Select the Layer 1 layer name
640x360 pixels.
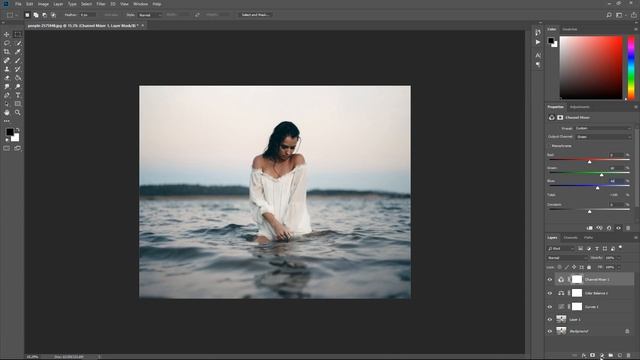pos(575,320)
